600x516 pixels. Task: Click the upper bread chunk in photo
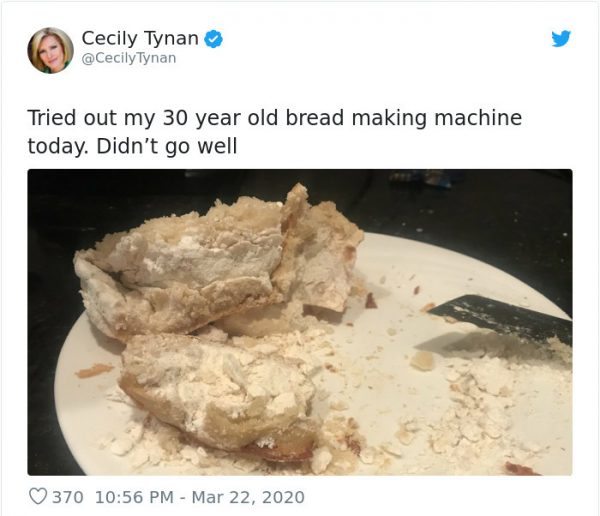pyautogui.click(x=218, y=264)
